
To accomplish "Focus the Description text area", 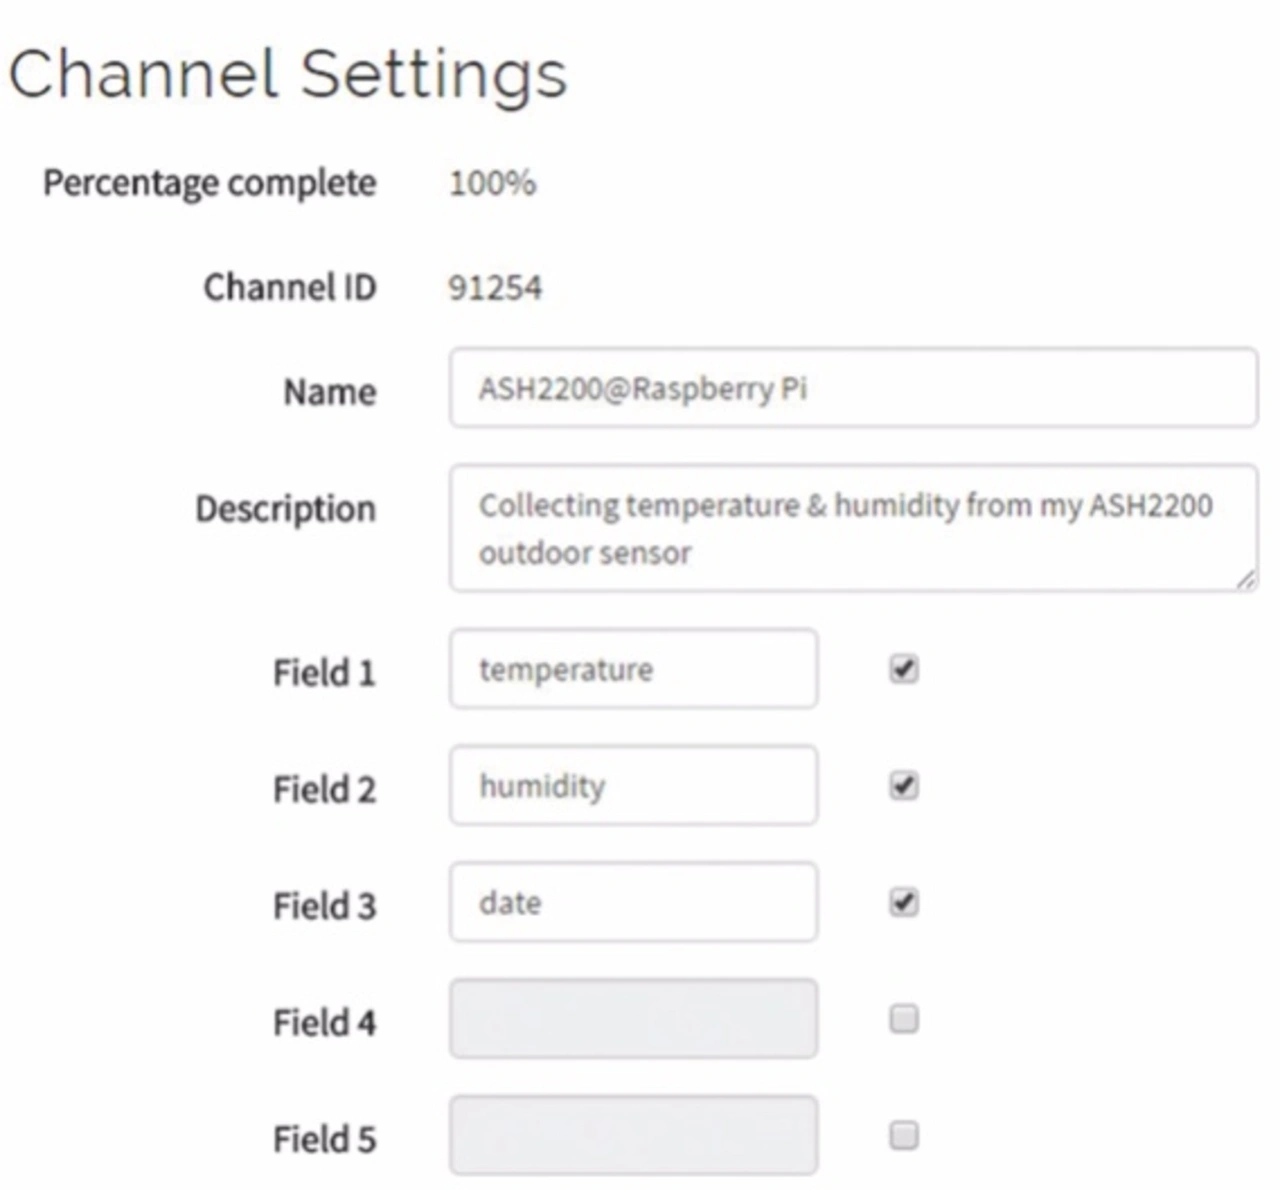I will (x=853, y=528).
